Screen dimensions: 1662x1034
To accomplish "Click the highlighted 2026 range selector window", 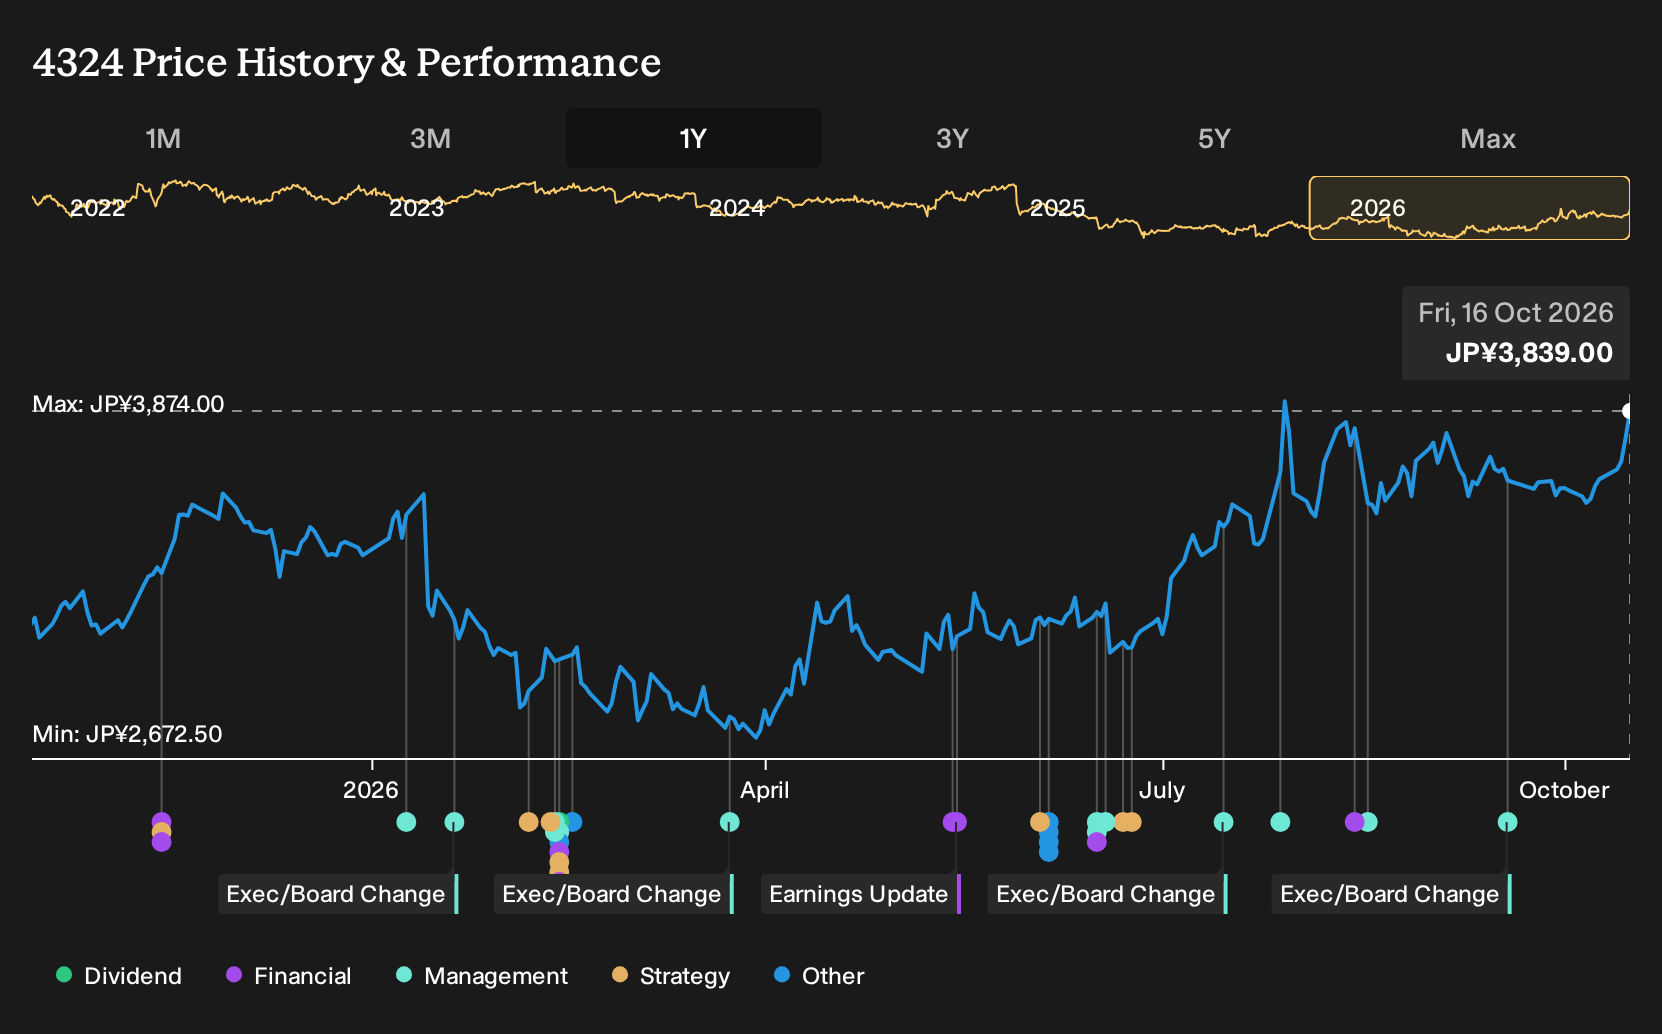I will tap(1469, 208).
